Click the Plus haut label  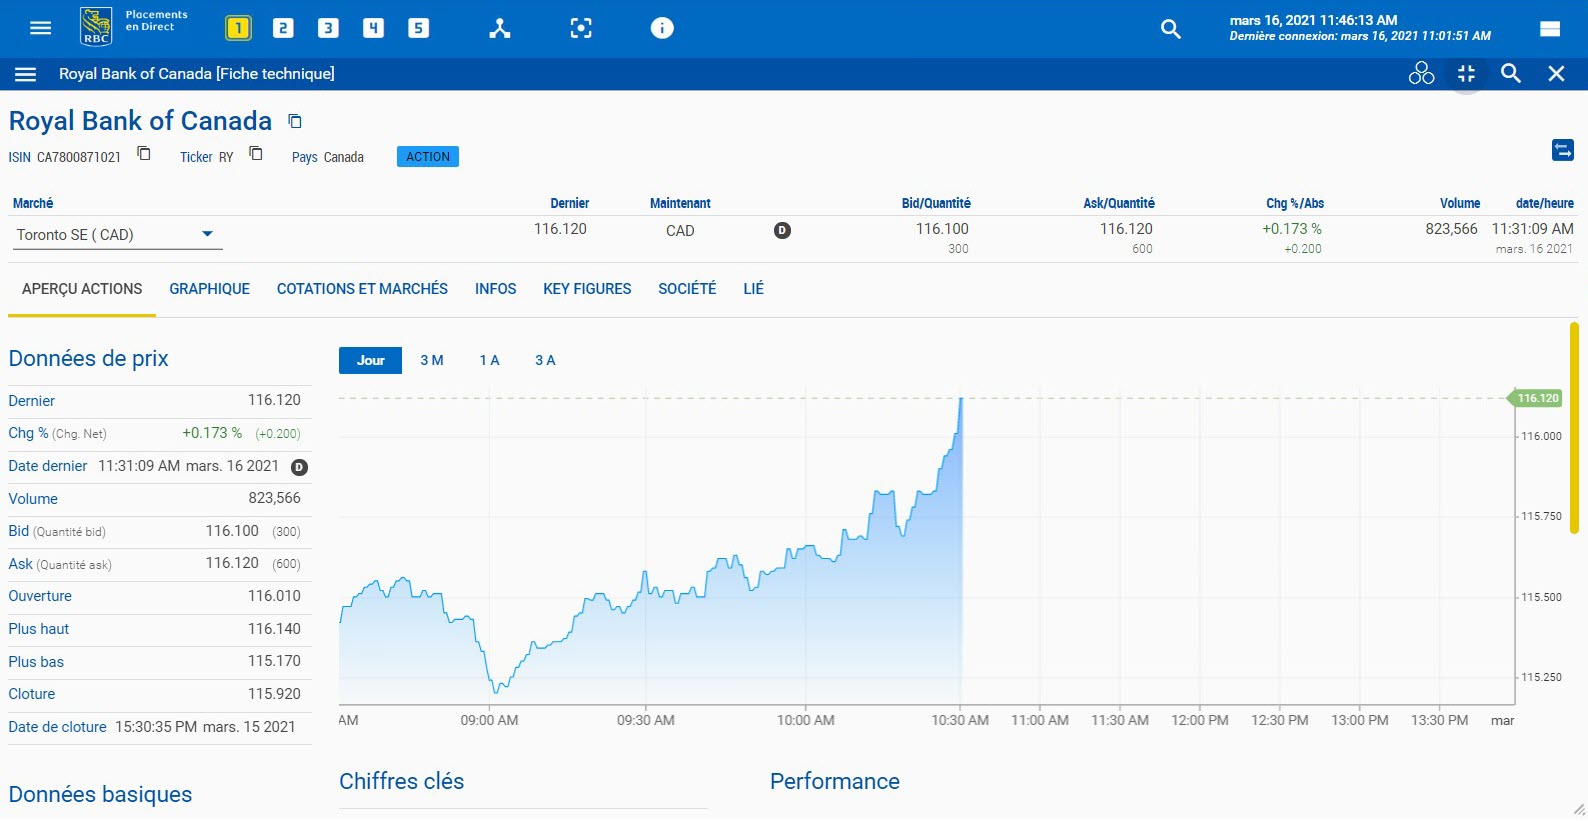[x=39, y=629]
